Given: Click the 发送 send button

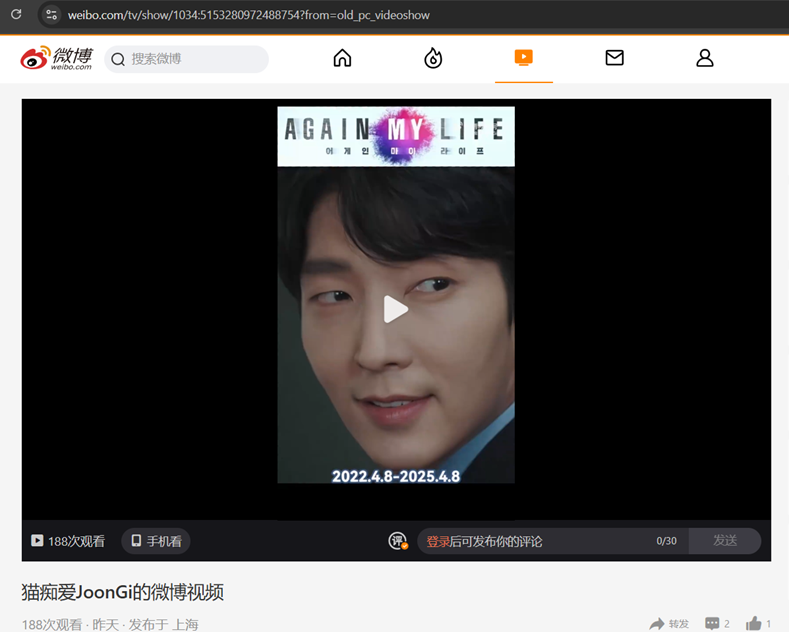Looking at the screenshot, I should 725,541.
